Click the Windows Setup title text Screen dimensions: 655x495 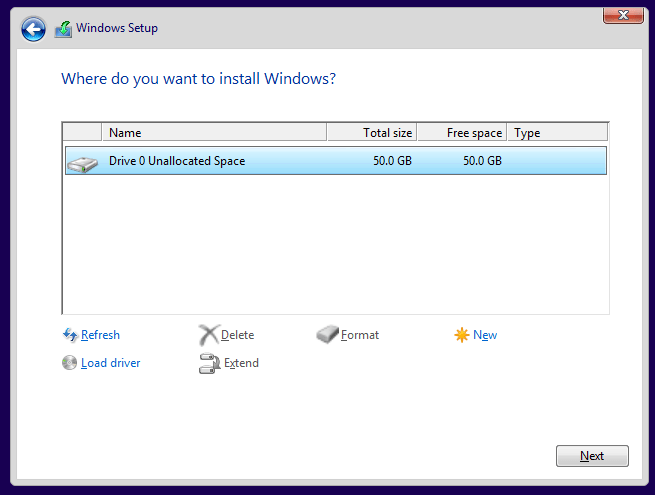[x=117, y=28]
